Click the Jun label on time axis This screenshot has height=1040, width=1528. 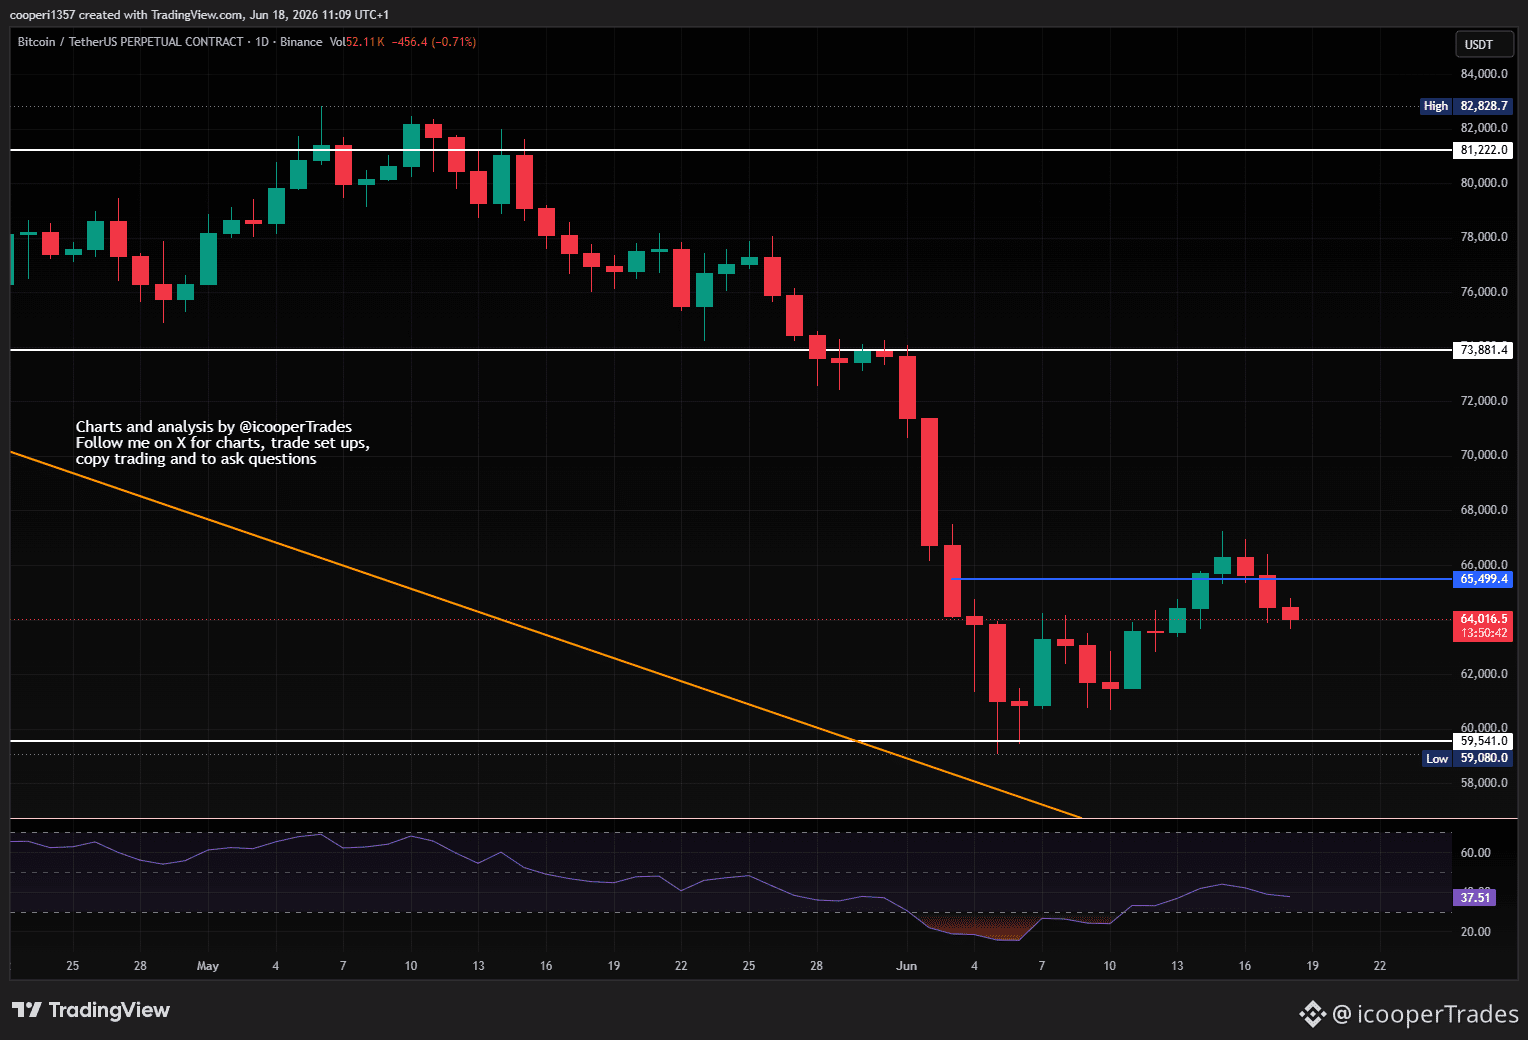click(906, 966)
